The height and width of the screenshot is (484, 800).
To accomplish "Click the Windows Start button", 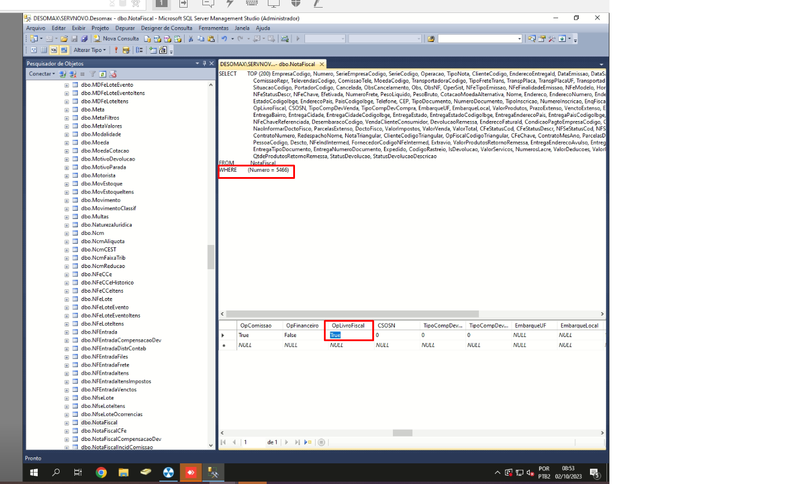I will (x=34, y=473).
